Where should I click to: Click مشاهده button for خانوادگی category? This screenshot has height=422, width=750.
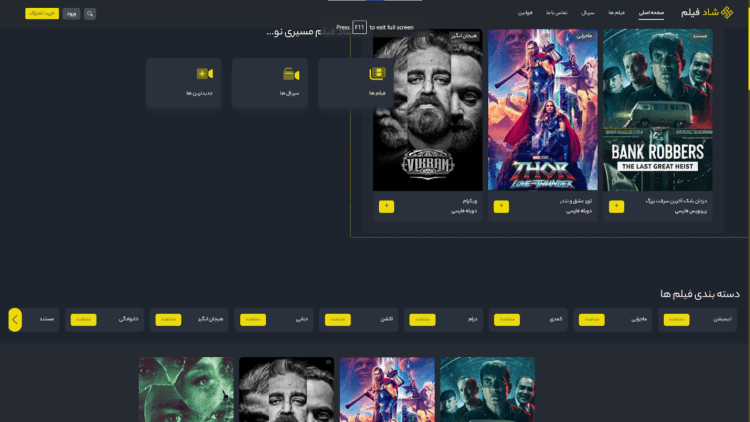(84, 320)
